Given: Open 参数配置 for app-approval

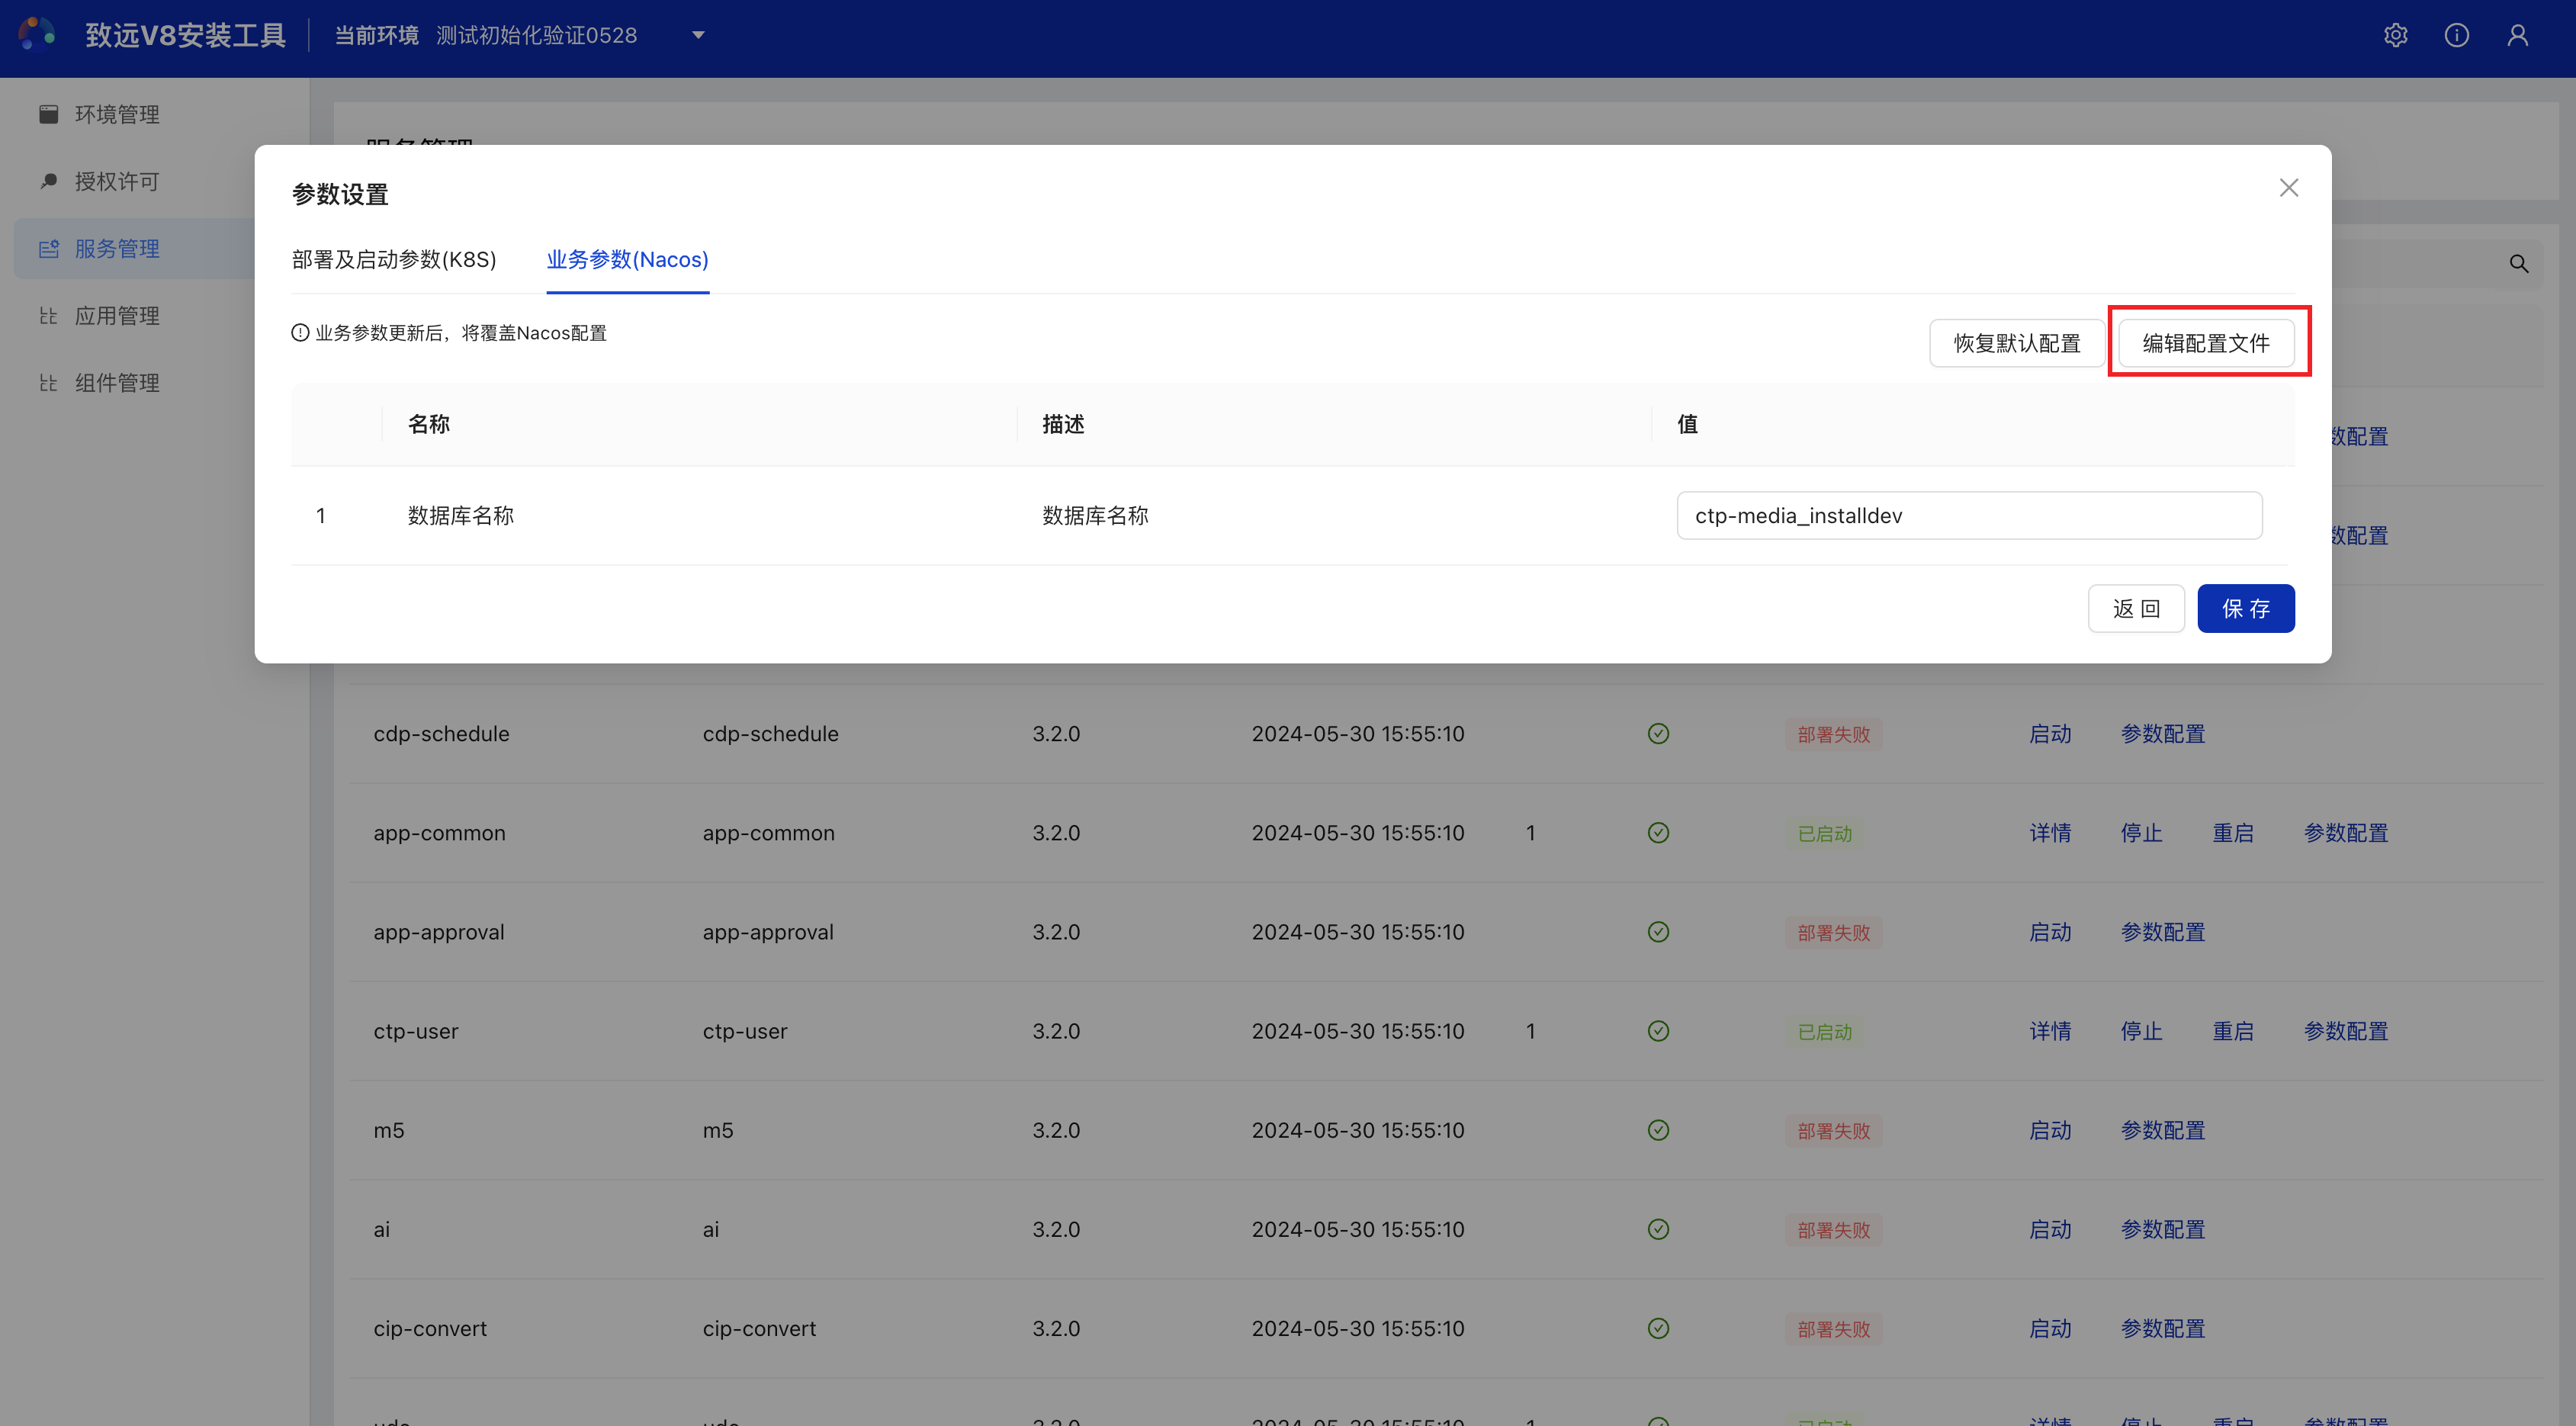Looking at the screenshot, I should pyautogui.click(x=2162, y=932).
